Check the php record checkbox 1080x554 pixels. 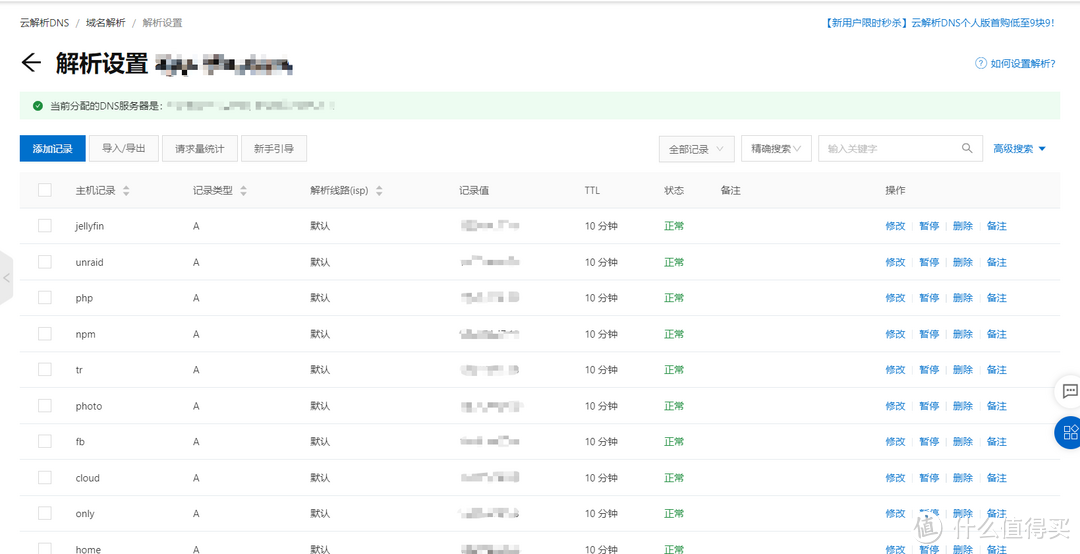point(45,298)
